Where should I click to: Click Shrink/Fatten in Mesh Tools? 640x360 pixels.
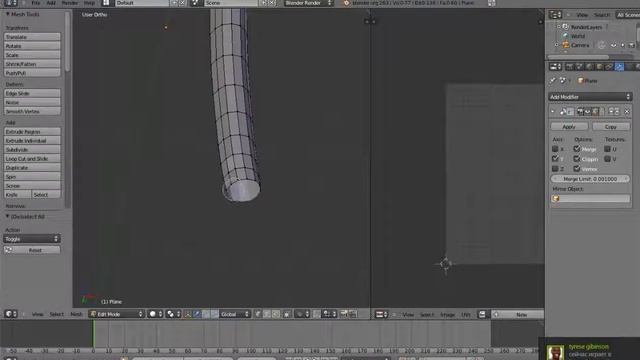click(32, 64)
